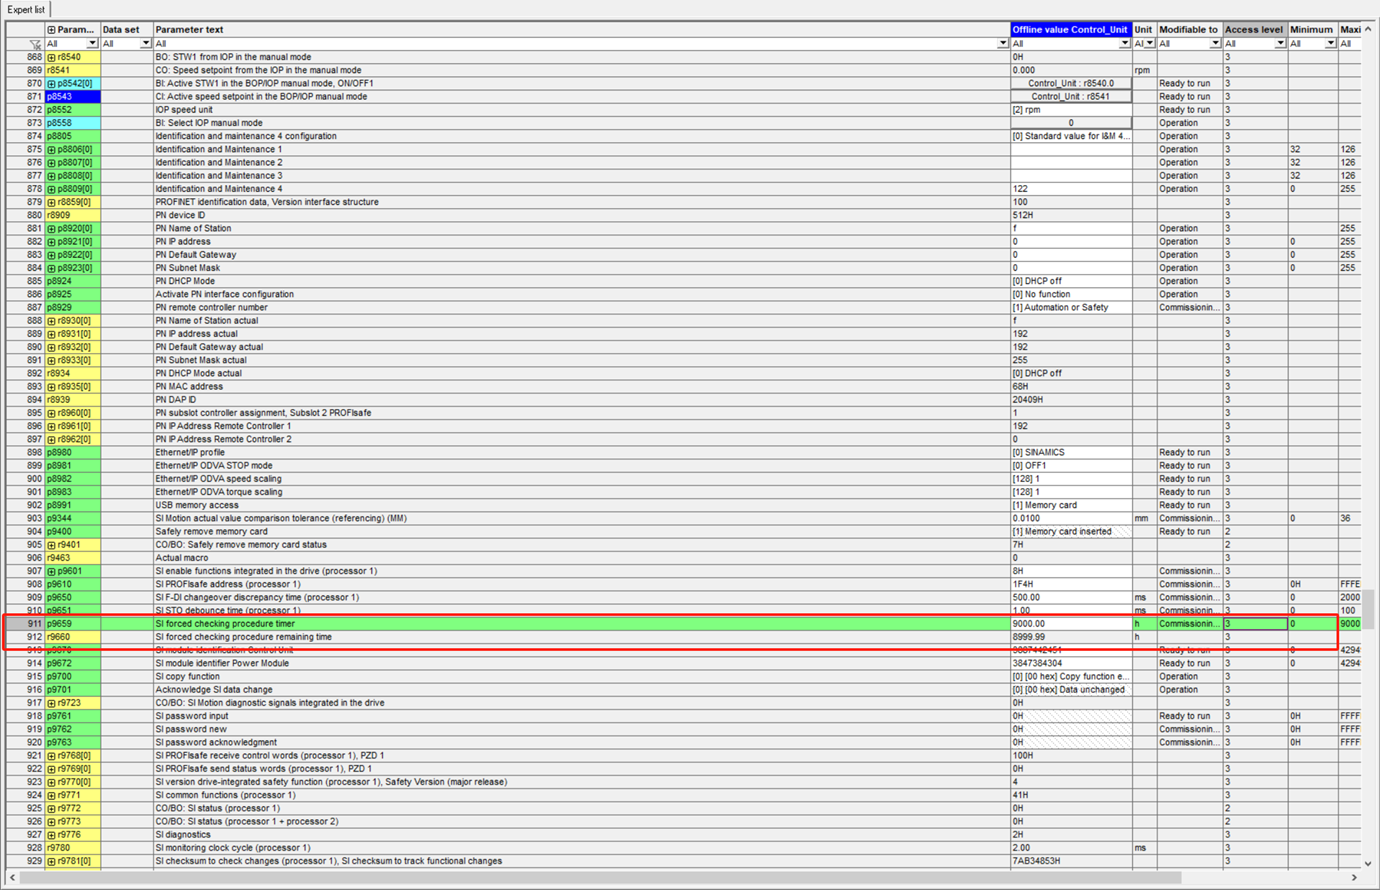Viewport: 1380px width, 890px height.
Task: Open the Modifiable to filter dropdown
Action: click(x=1215, y=44)
